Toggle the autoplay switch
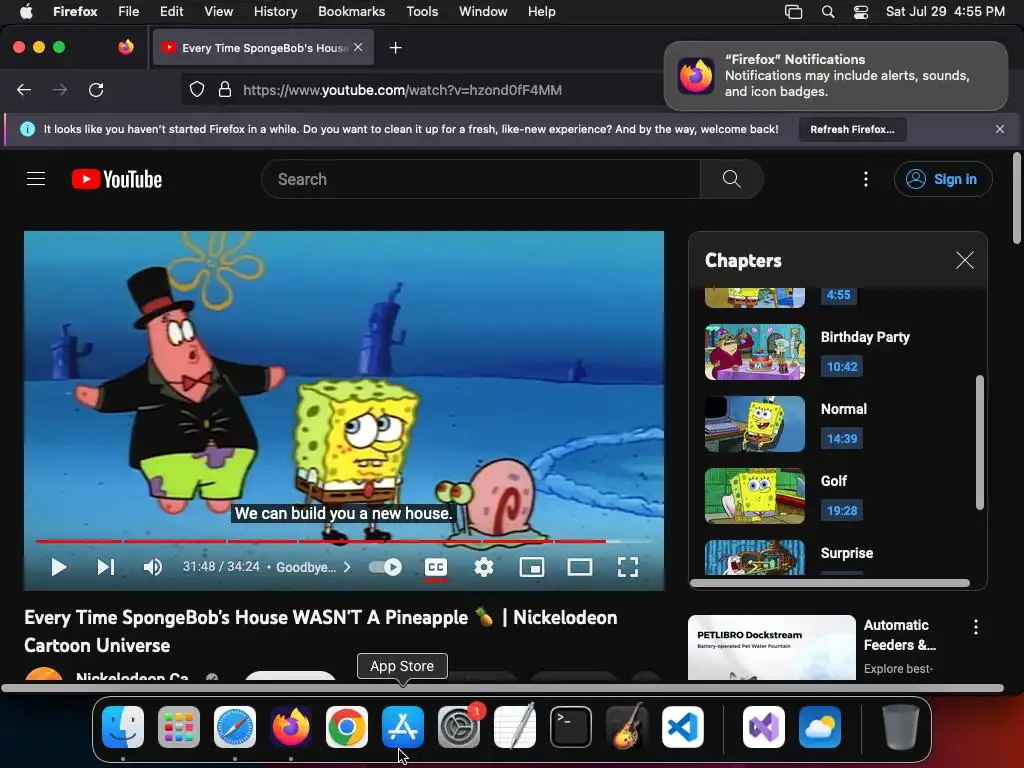The image size is (1024, 768). [x=385, y=567]
